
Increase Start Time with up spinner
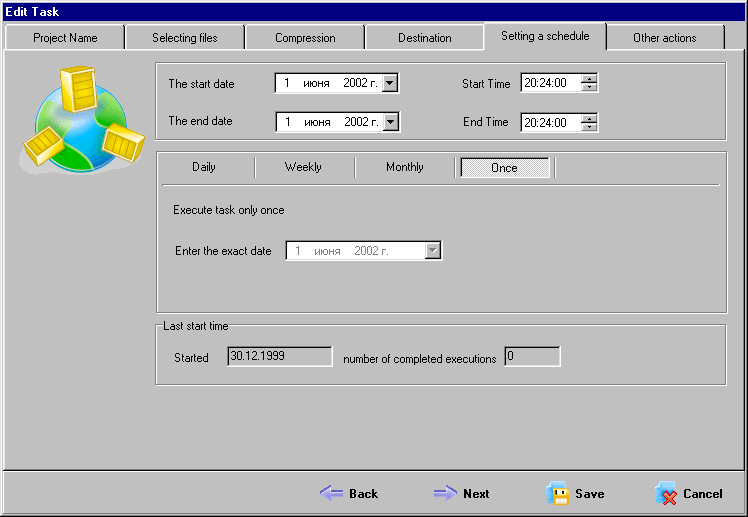tap(589, 79)
